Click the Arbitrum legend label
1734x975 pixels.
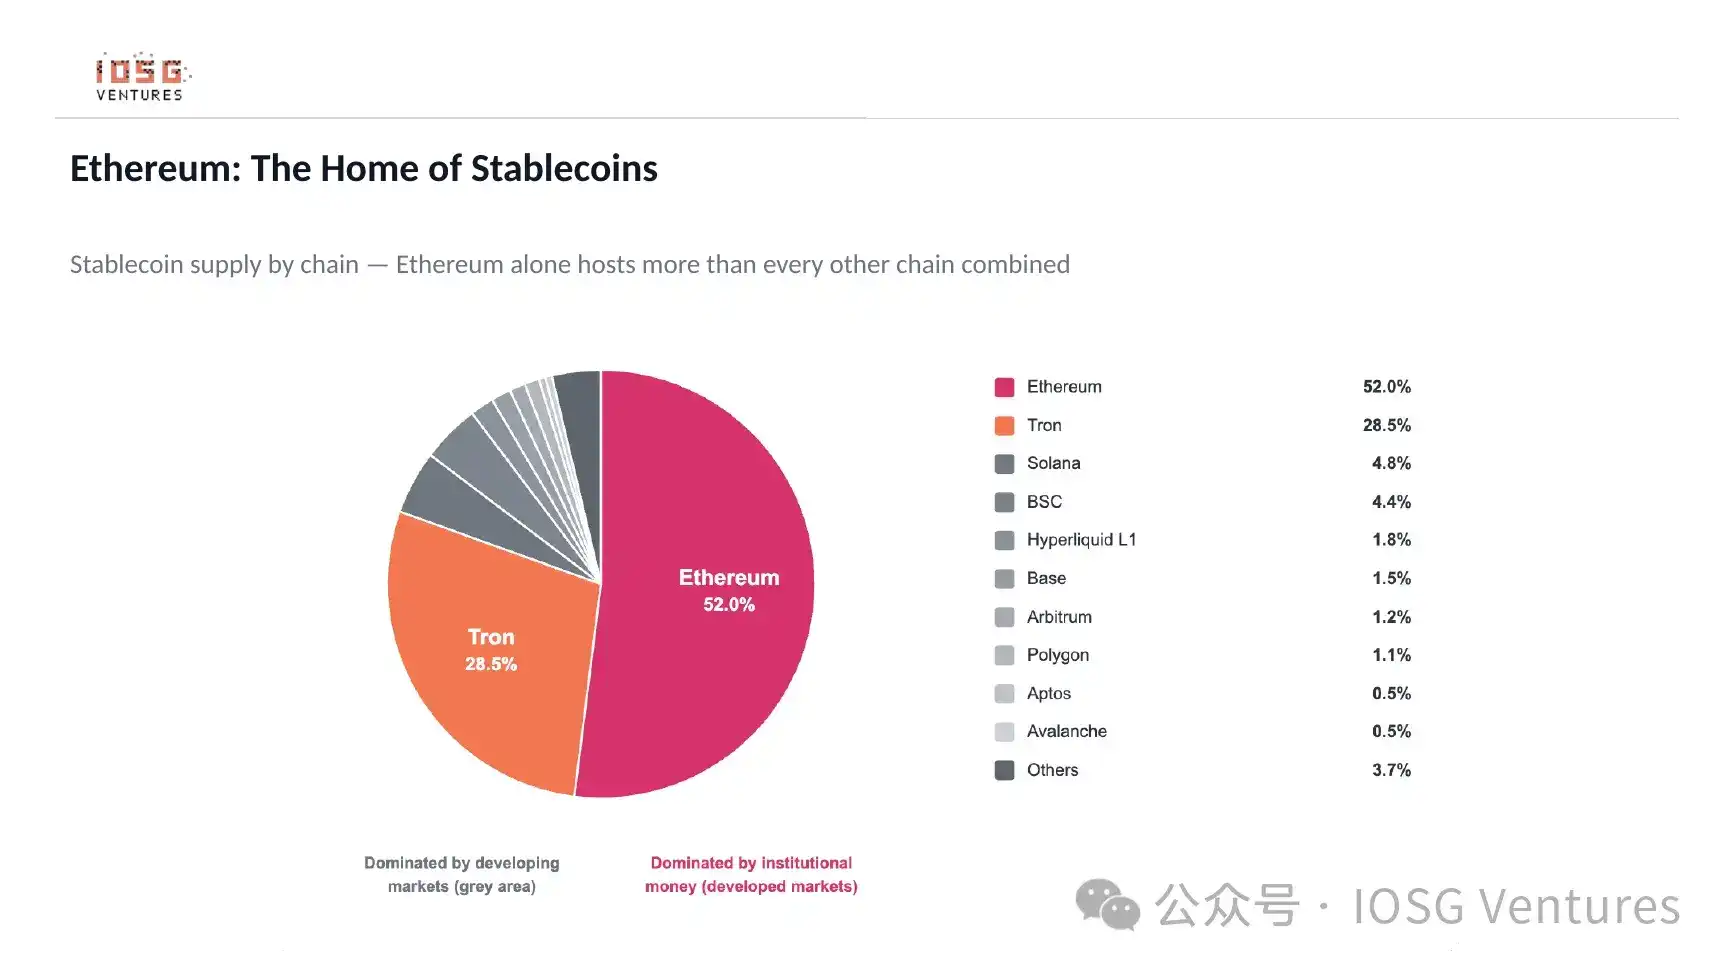[x=1059, y=617]
